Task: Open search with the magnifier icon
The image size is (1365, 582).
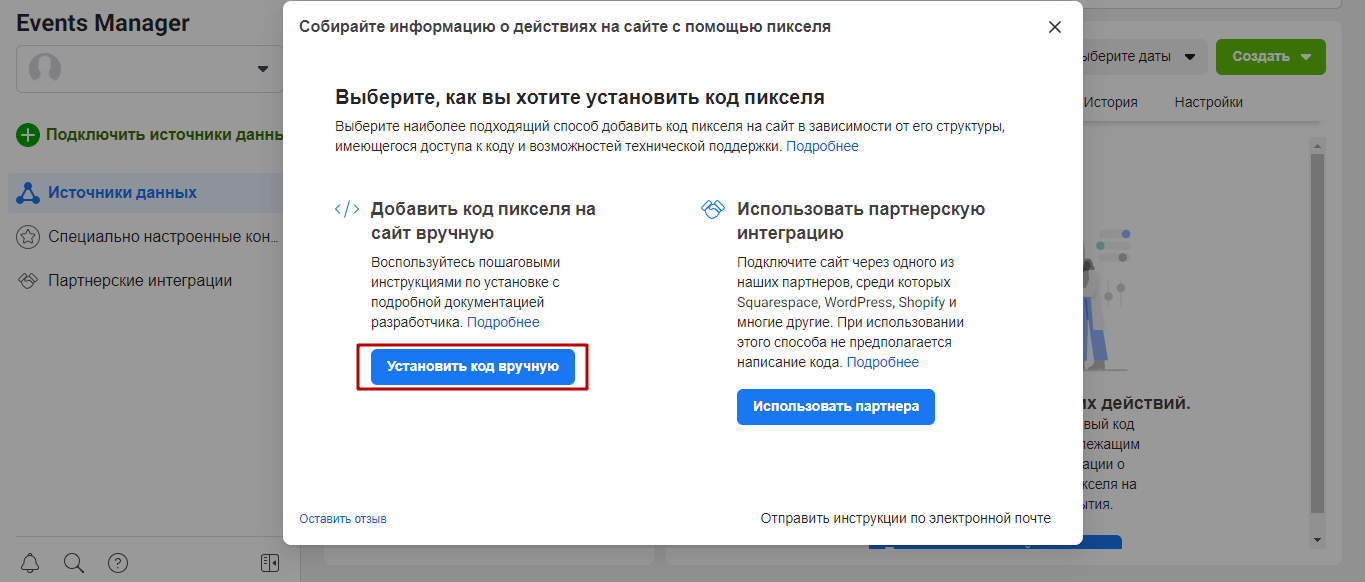Action: pos(74,562)
